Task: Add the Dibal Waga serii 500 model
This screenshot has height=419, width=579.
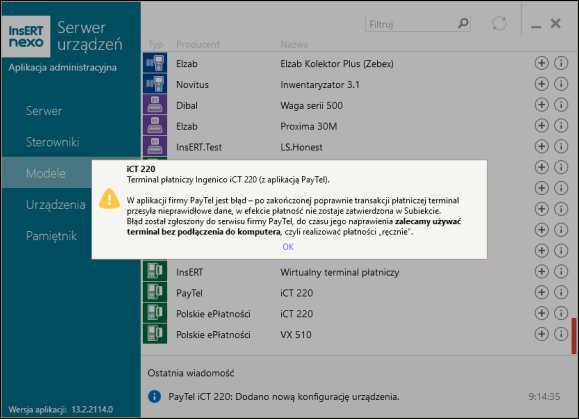Action: (x=541, y=105)
